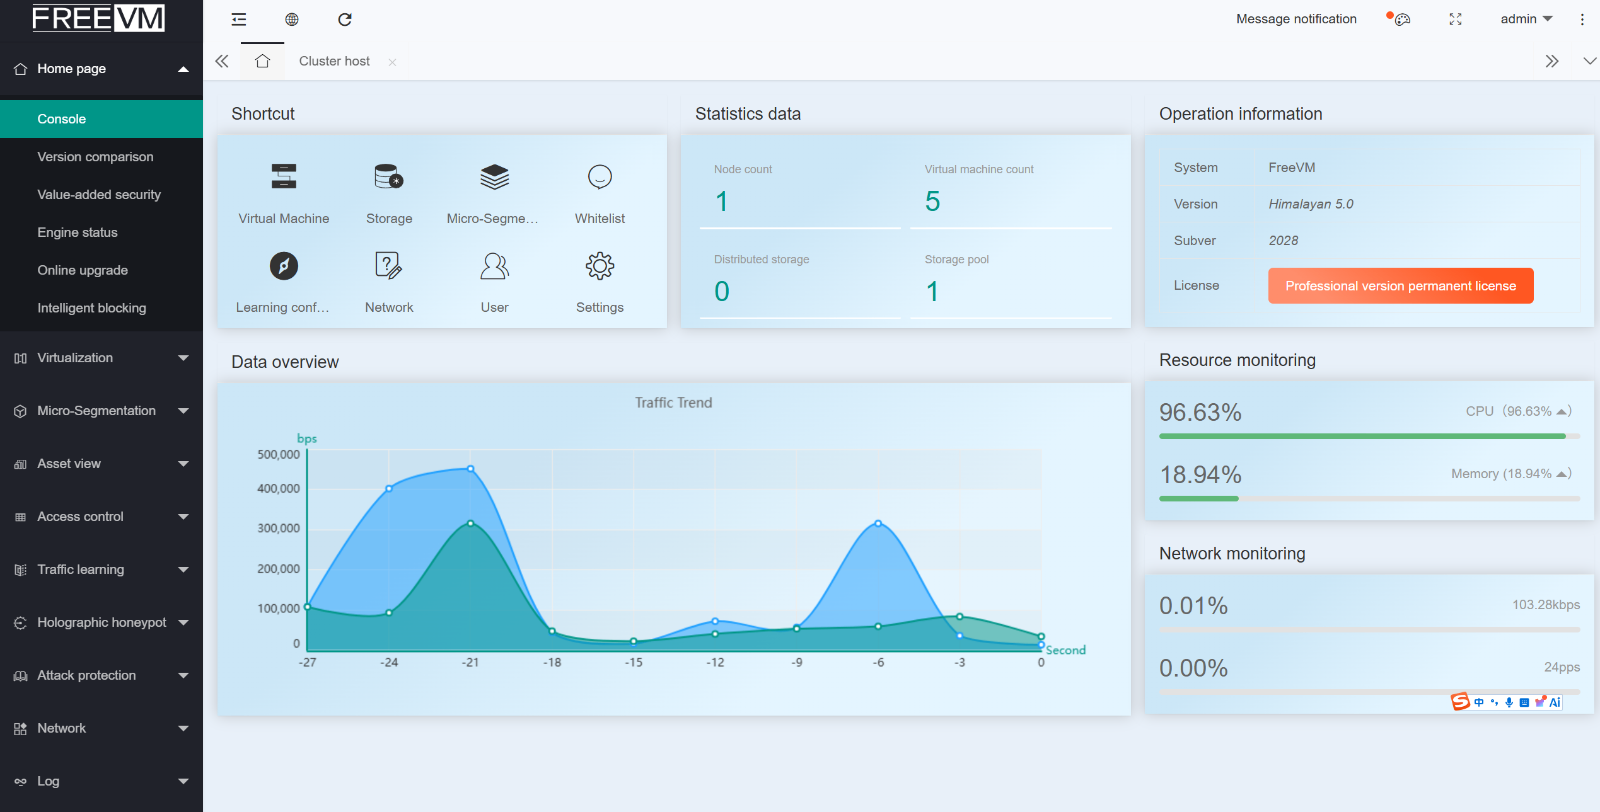Open the theme palette icon
The height and width of the screenshot is (812, 1600).
click(x=1402, y=19)
